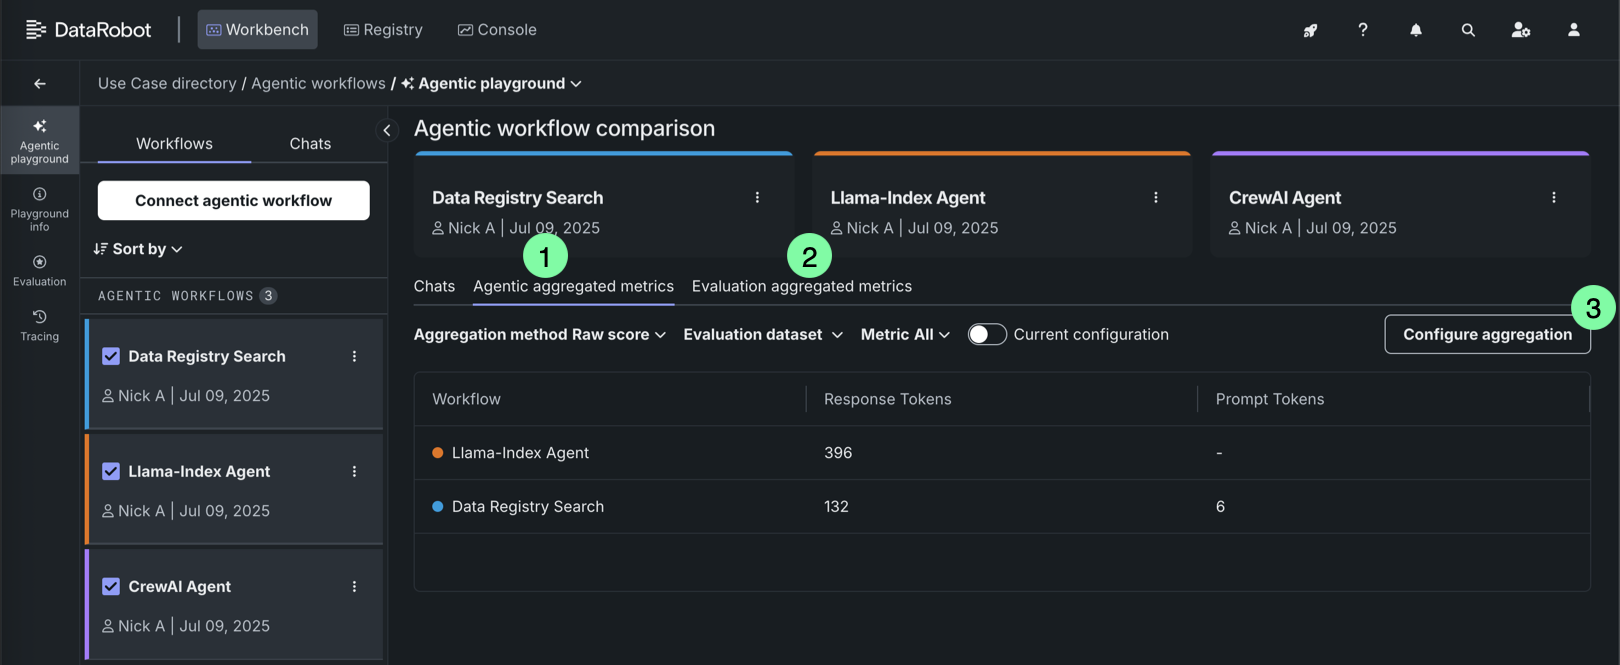The image size is (1620, 665).
Task: Click the back arrow icon
Action: (x=40, y=84)
